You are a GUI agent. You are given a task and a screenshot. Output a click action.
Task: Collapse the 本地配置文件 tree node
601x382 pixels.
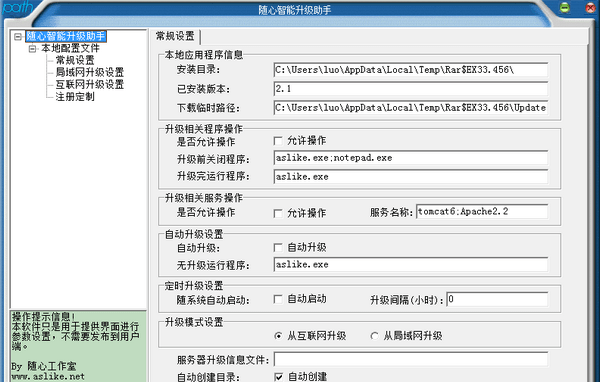[x=33, y=49]
